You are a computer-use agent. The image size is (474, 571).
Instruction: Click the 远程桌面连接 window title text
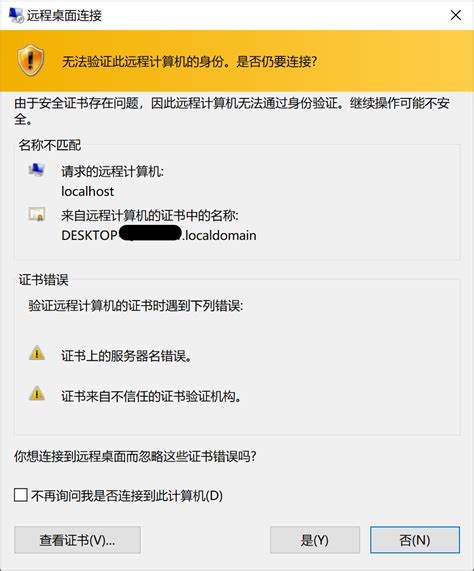click(64, 16)
